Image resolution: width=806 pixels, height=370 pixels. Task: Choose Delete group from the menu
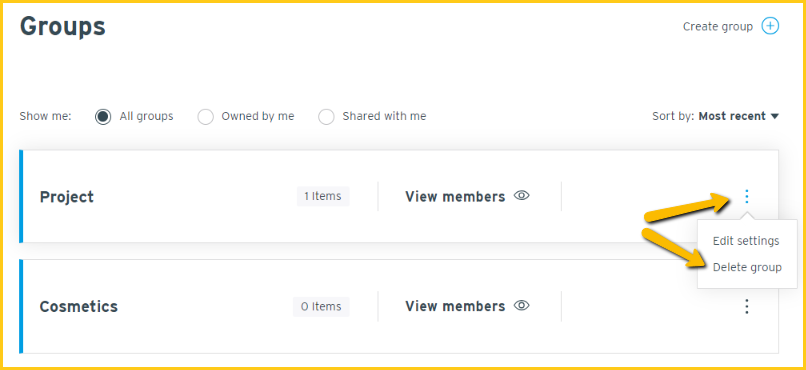click(747, 267)
